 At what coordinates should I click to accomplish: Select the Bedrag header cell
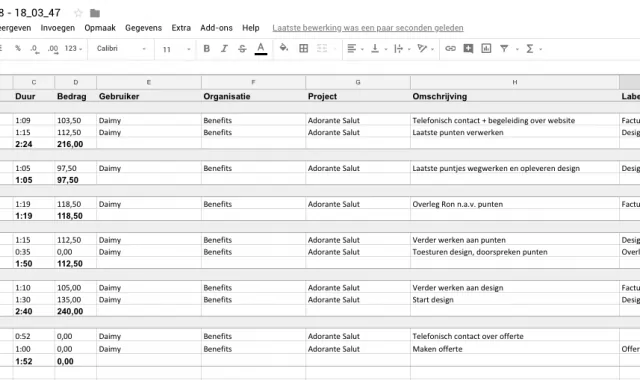pyautogui.click(x=76, y=96)
